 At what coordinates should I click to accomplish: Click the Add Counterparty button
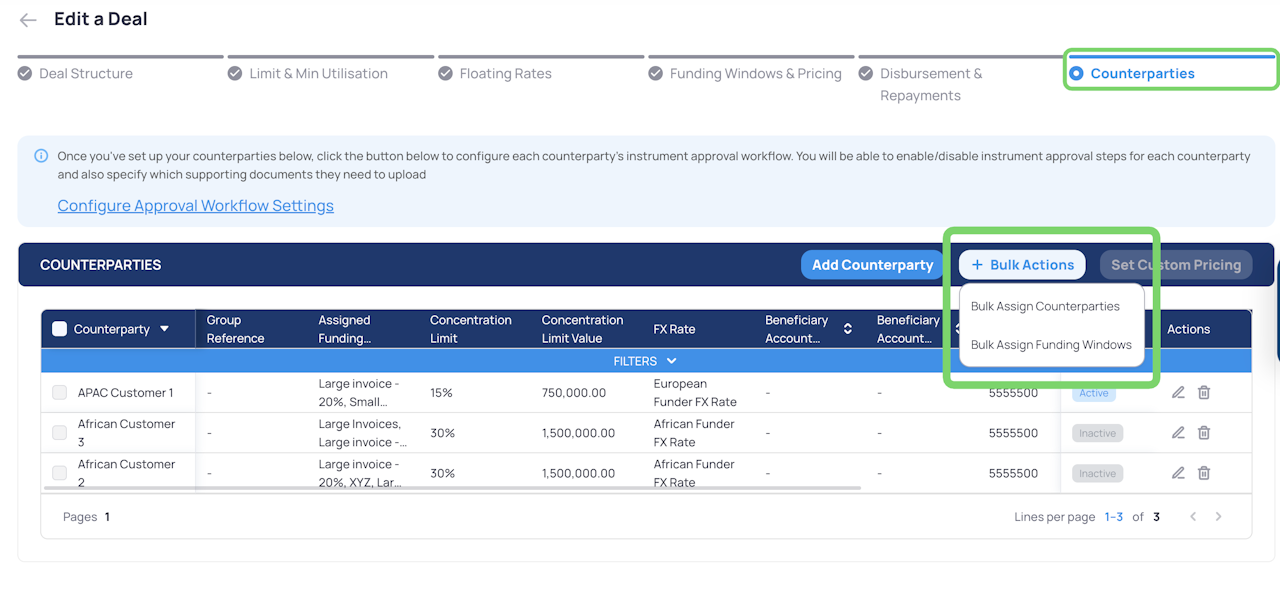click(x=872, y=265)
